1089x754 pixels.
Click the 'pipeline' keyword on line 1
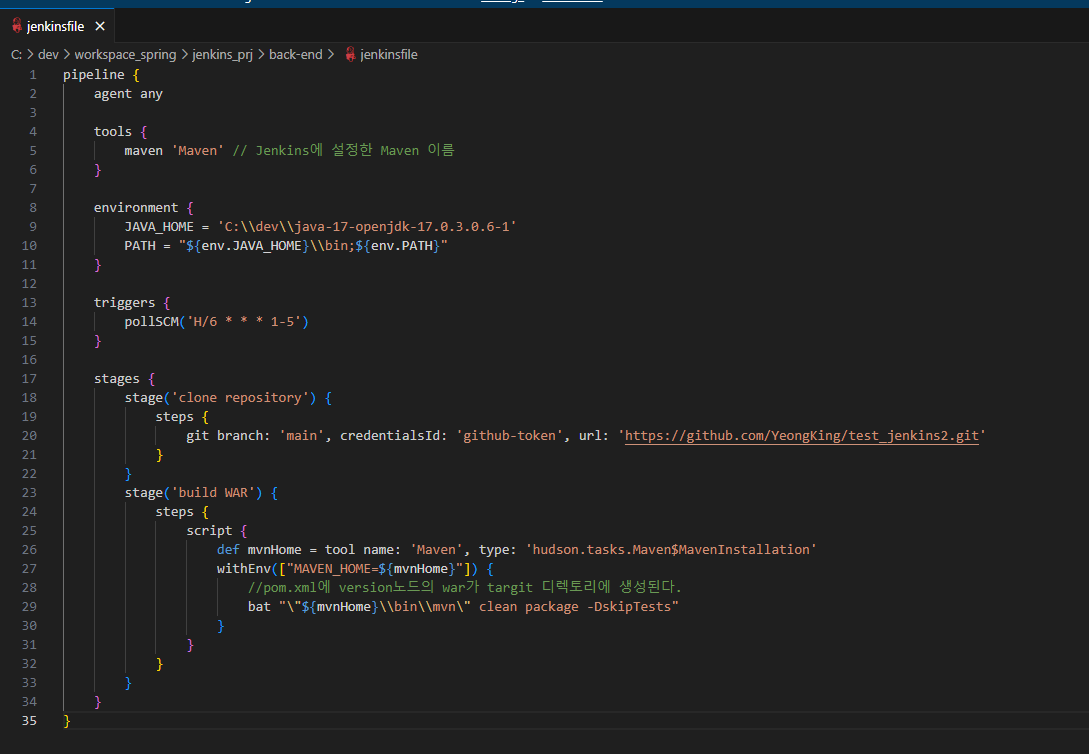tap(94, 74)
